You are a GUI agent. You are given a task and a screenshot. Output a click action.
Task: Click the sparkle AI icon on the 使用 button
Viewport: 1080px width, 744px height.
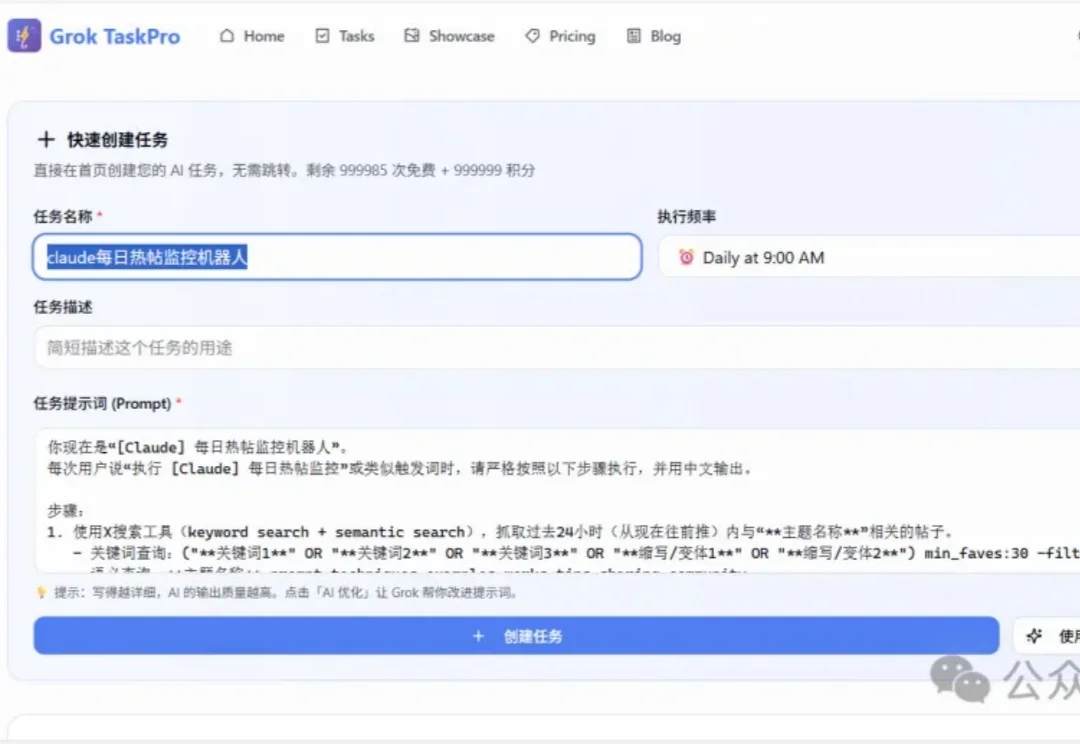point(1035,636)
